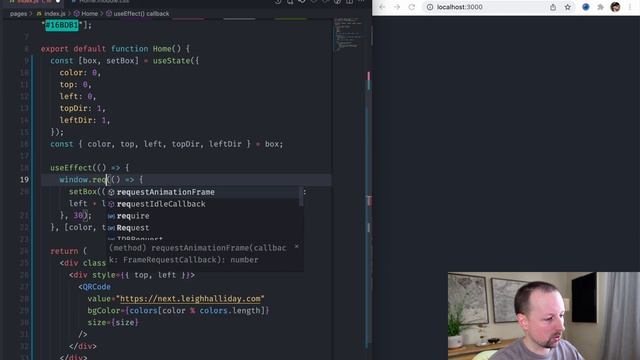Choose the require autocomplete entry
Viewport: 640px width, 360px height.
coord(204,216)
